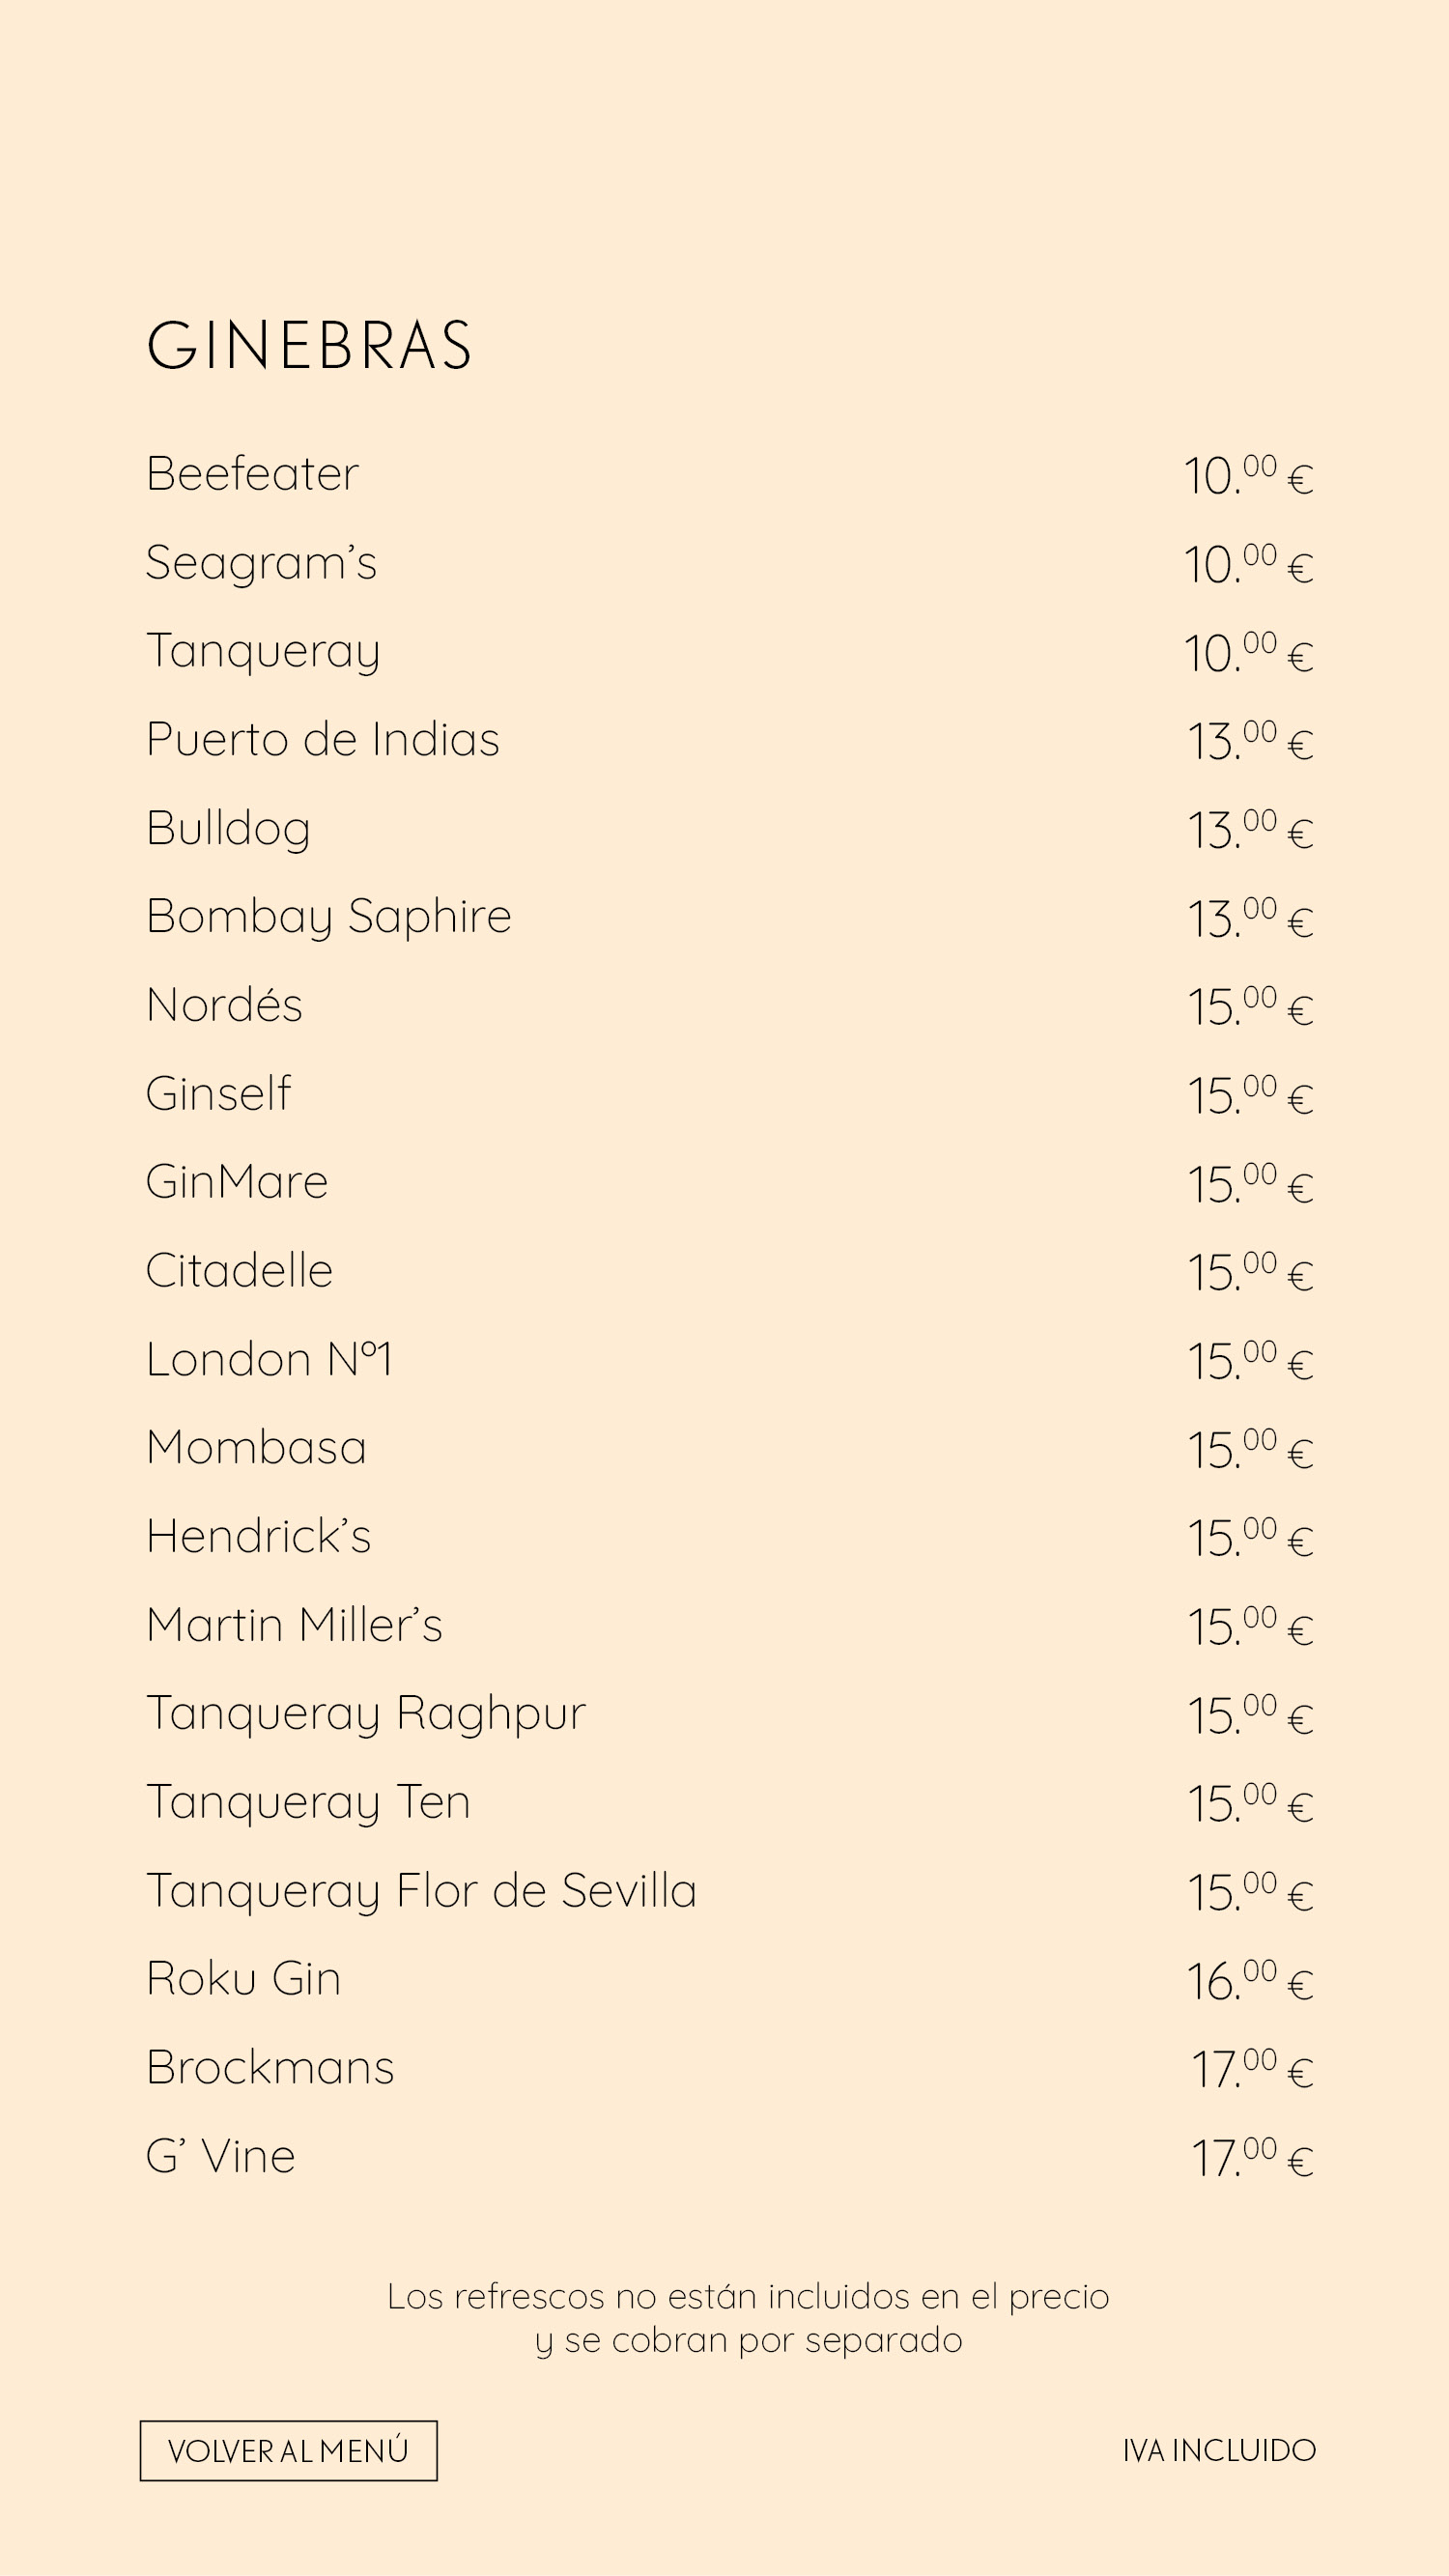Tap the Brockmans 17 euro price

[x=1251, y=2069]
